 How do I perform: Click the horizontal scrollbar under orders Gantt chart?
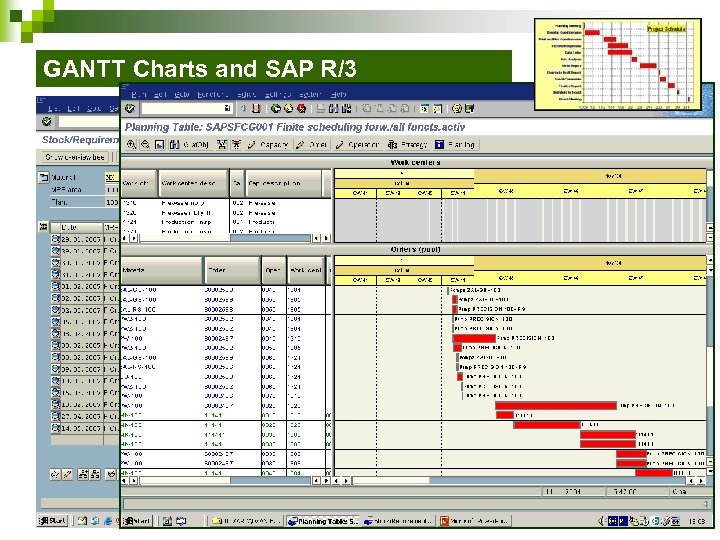[520, 480]
